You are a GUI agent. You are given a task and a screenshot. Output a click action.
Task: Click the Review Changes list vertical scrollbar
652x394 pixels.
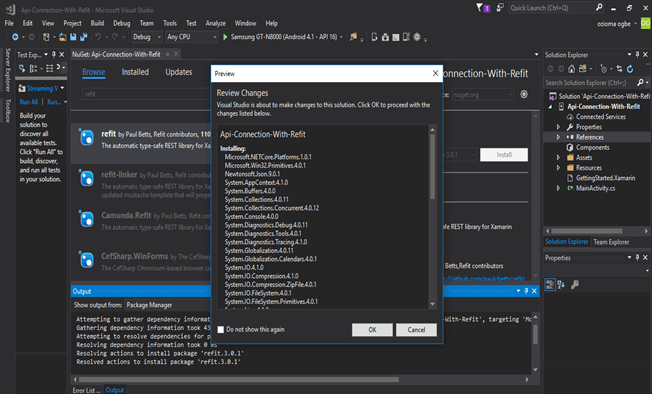[x=432, y=166]
